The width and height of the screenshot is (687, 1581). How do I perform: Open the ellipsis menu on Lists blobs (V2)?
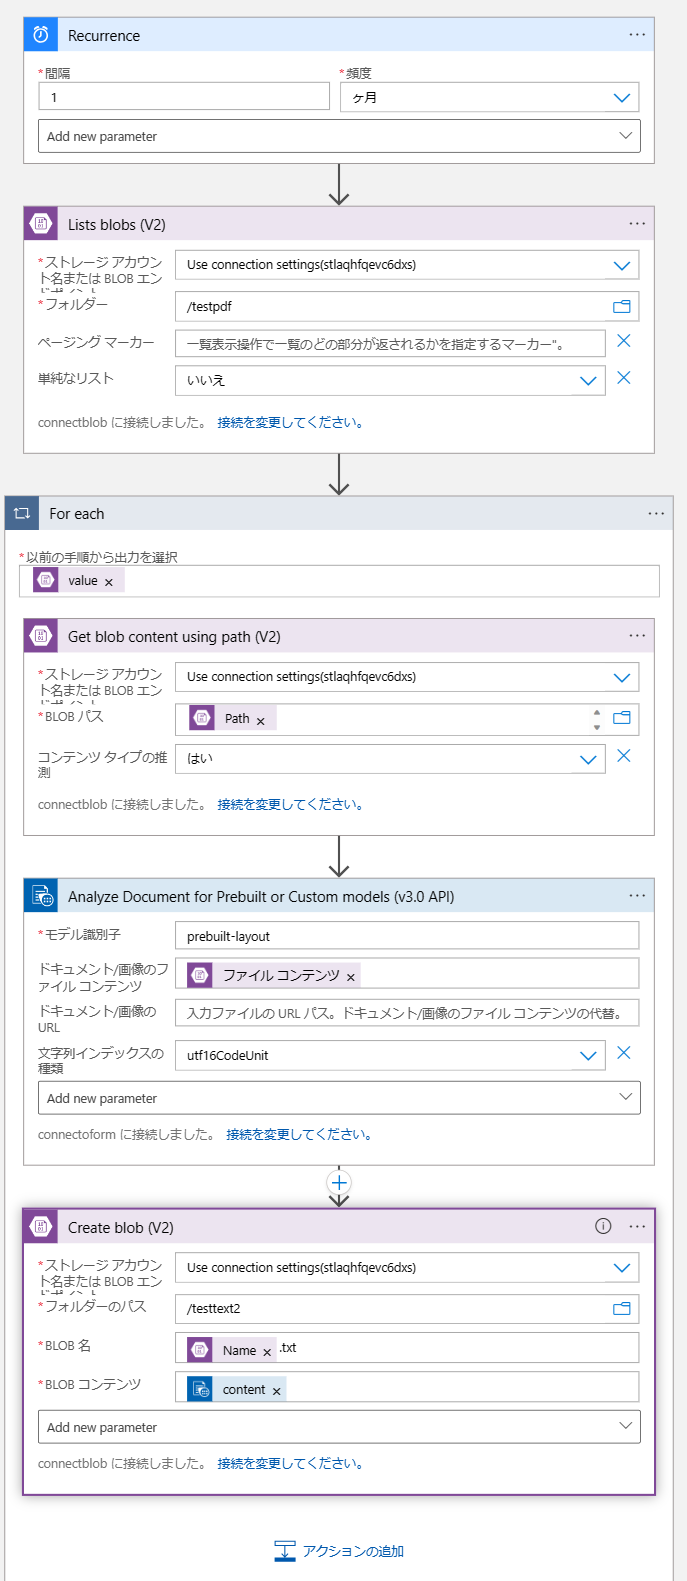pyautogui.click(x=637, y=223)
